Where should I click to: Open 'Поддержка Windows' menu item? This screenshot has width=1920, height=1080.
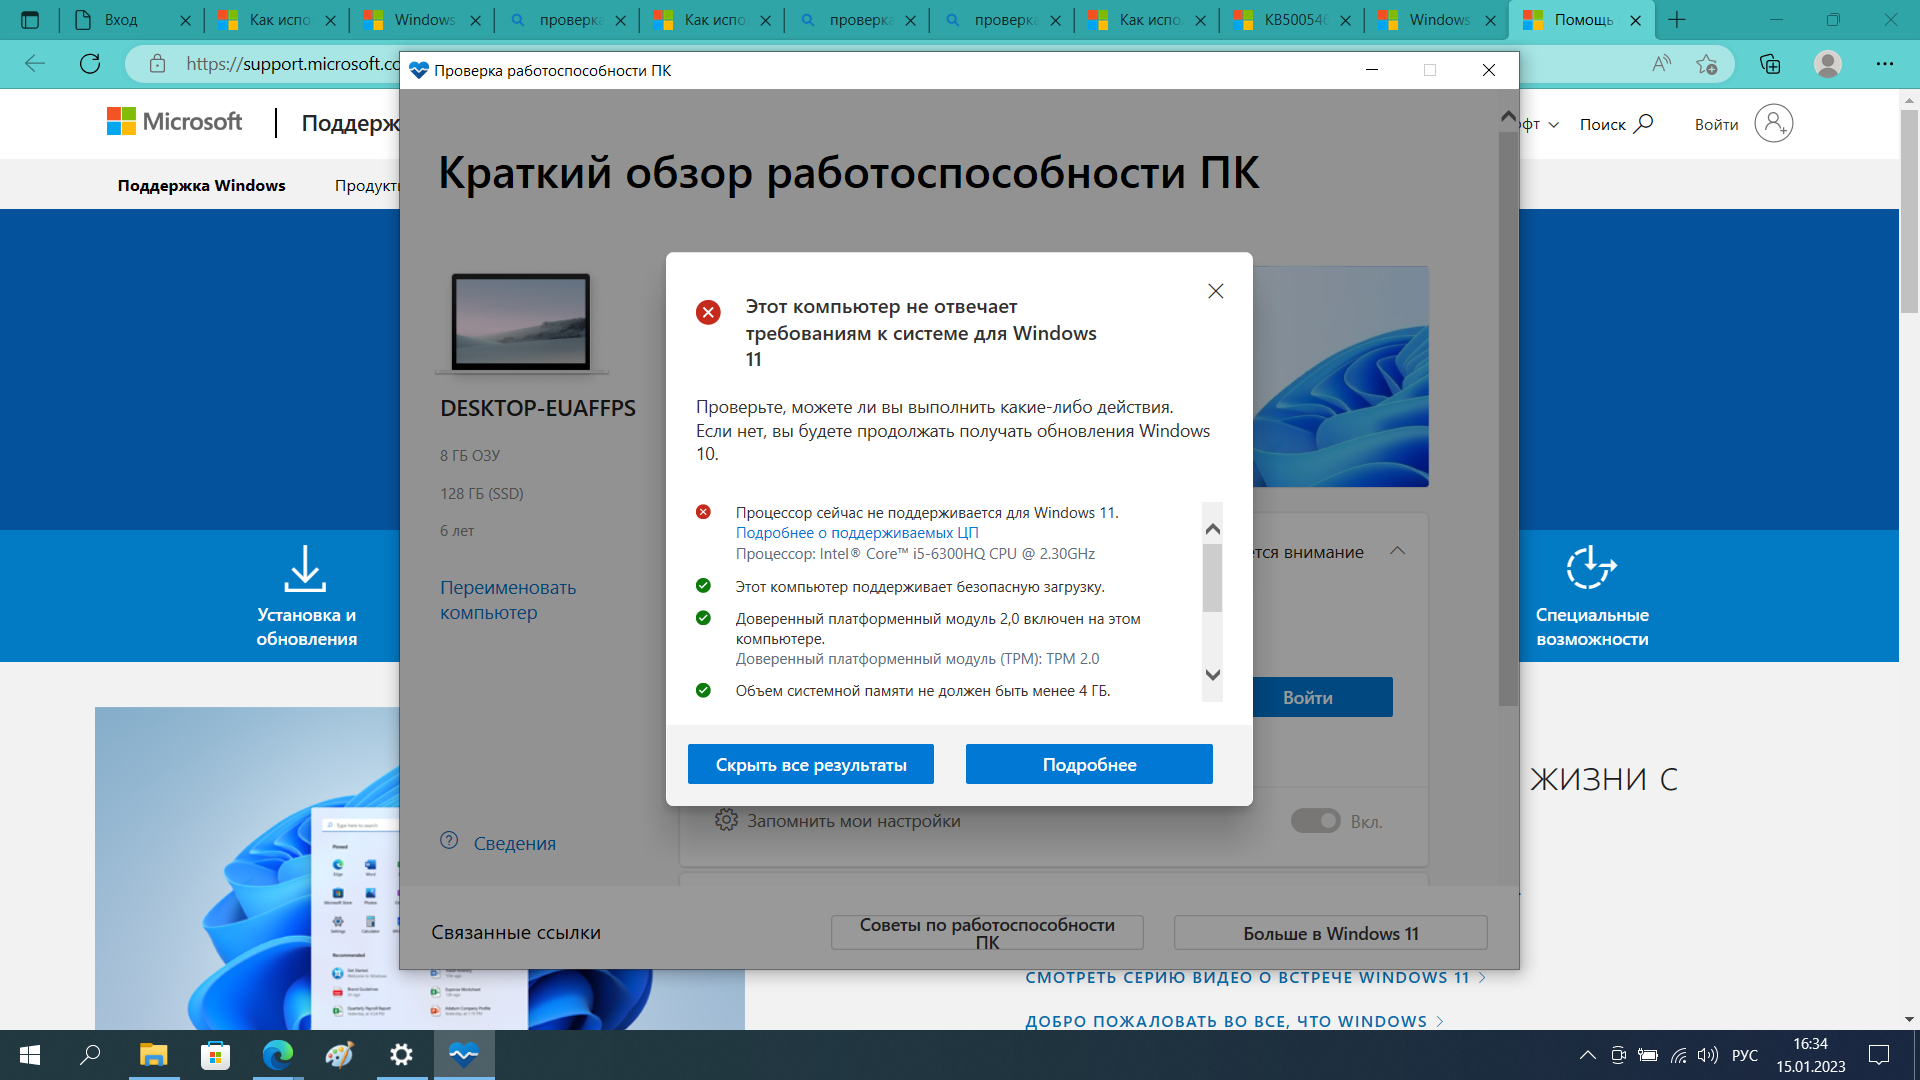[x=201, y=185]
